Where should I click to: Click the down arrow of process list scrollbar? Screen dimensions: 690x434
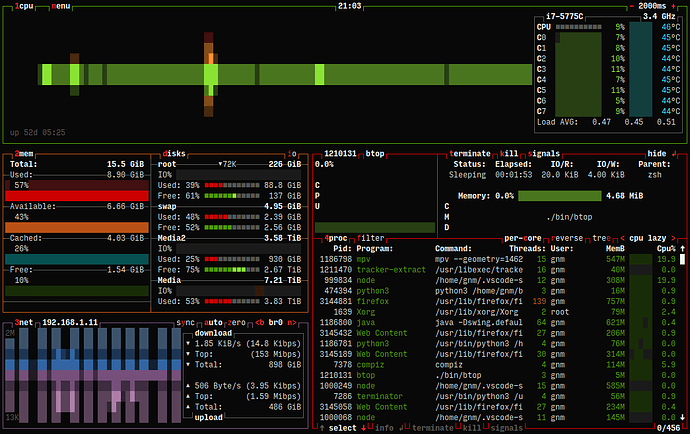(683, 417)
